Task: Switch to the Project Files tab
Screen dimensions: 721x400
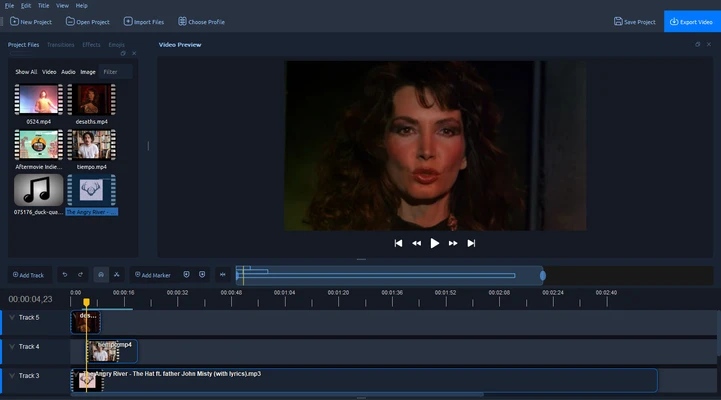Action: coord(23,45)
